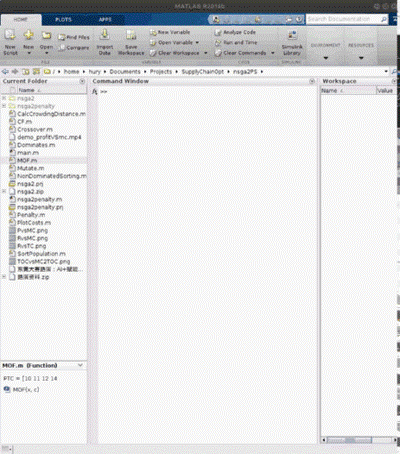Expand the nsga2.zip archive
Viewport: 400px width, 454px height.
pyautogui.click(x=4, y=191)
